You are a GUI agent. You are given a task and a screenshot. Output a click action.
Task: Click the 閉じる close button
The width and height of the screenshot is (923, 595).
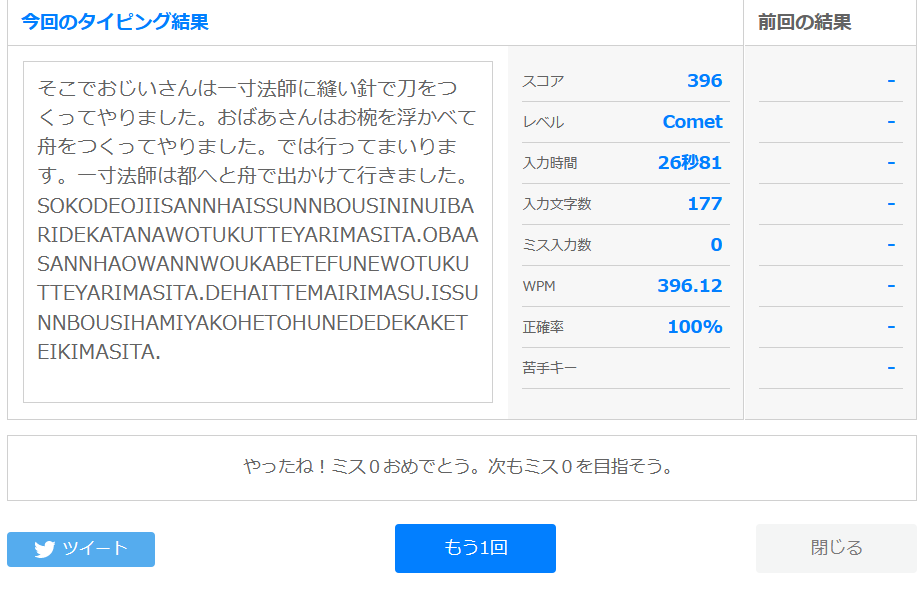click(835, 548)
